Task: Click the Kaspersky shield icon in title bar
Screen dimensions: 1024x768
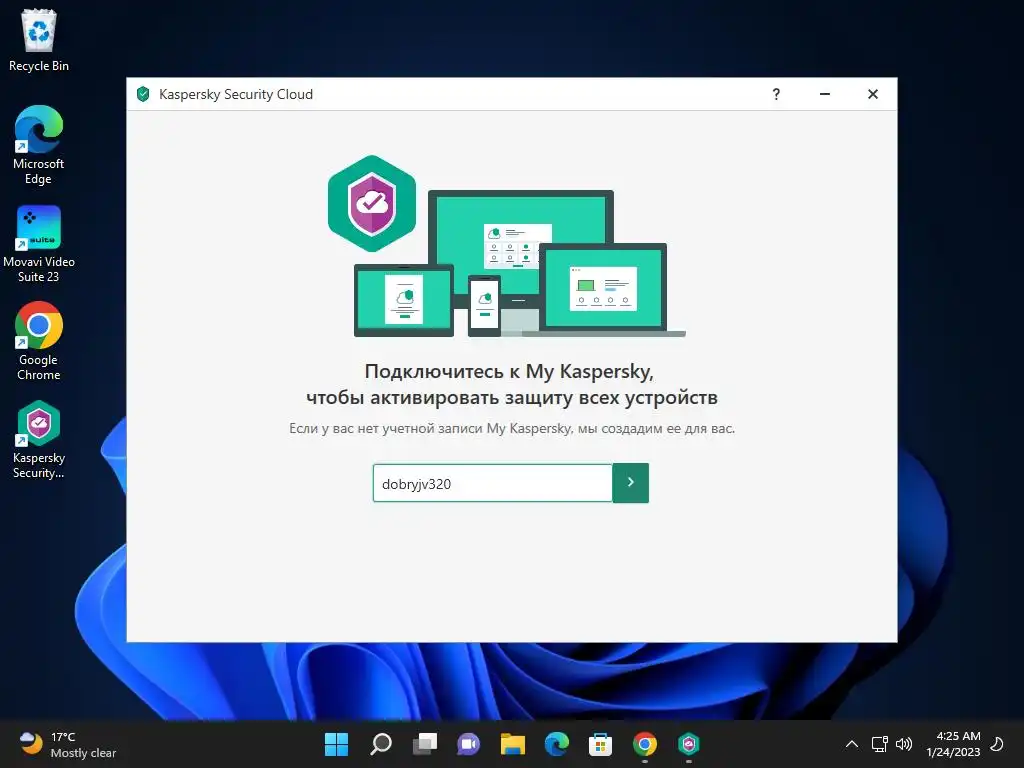Action: 143,94
